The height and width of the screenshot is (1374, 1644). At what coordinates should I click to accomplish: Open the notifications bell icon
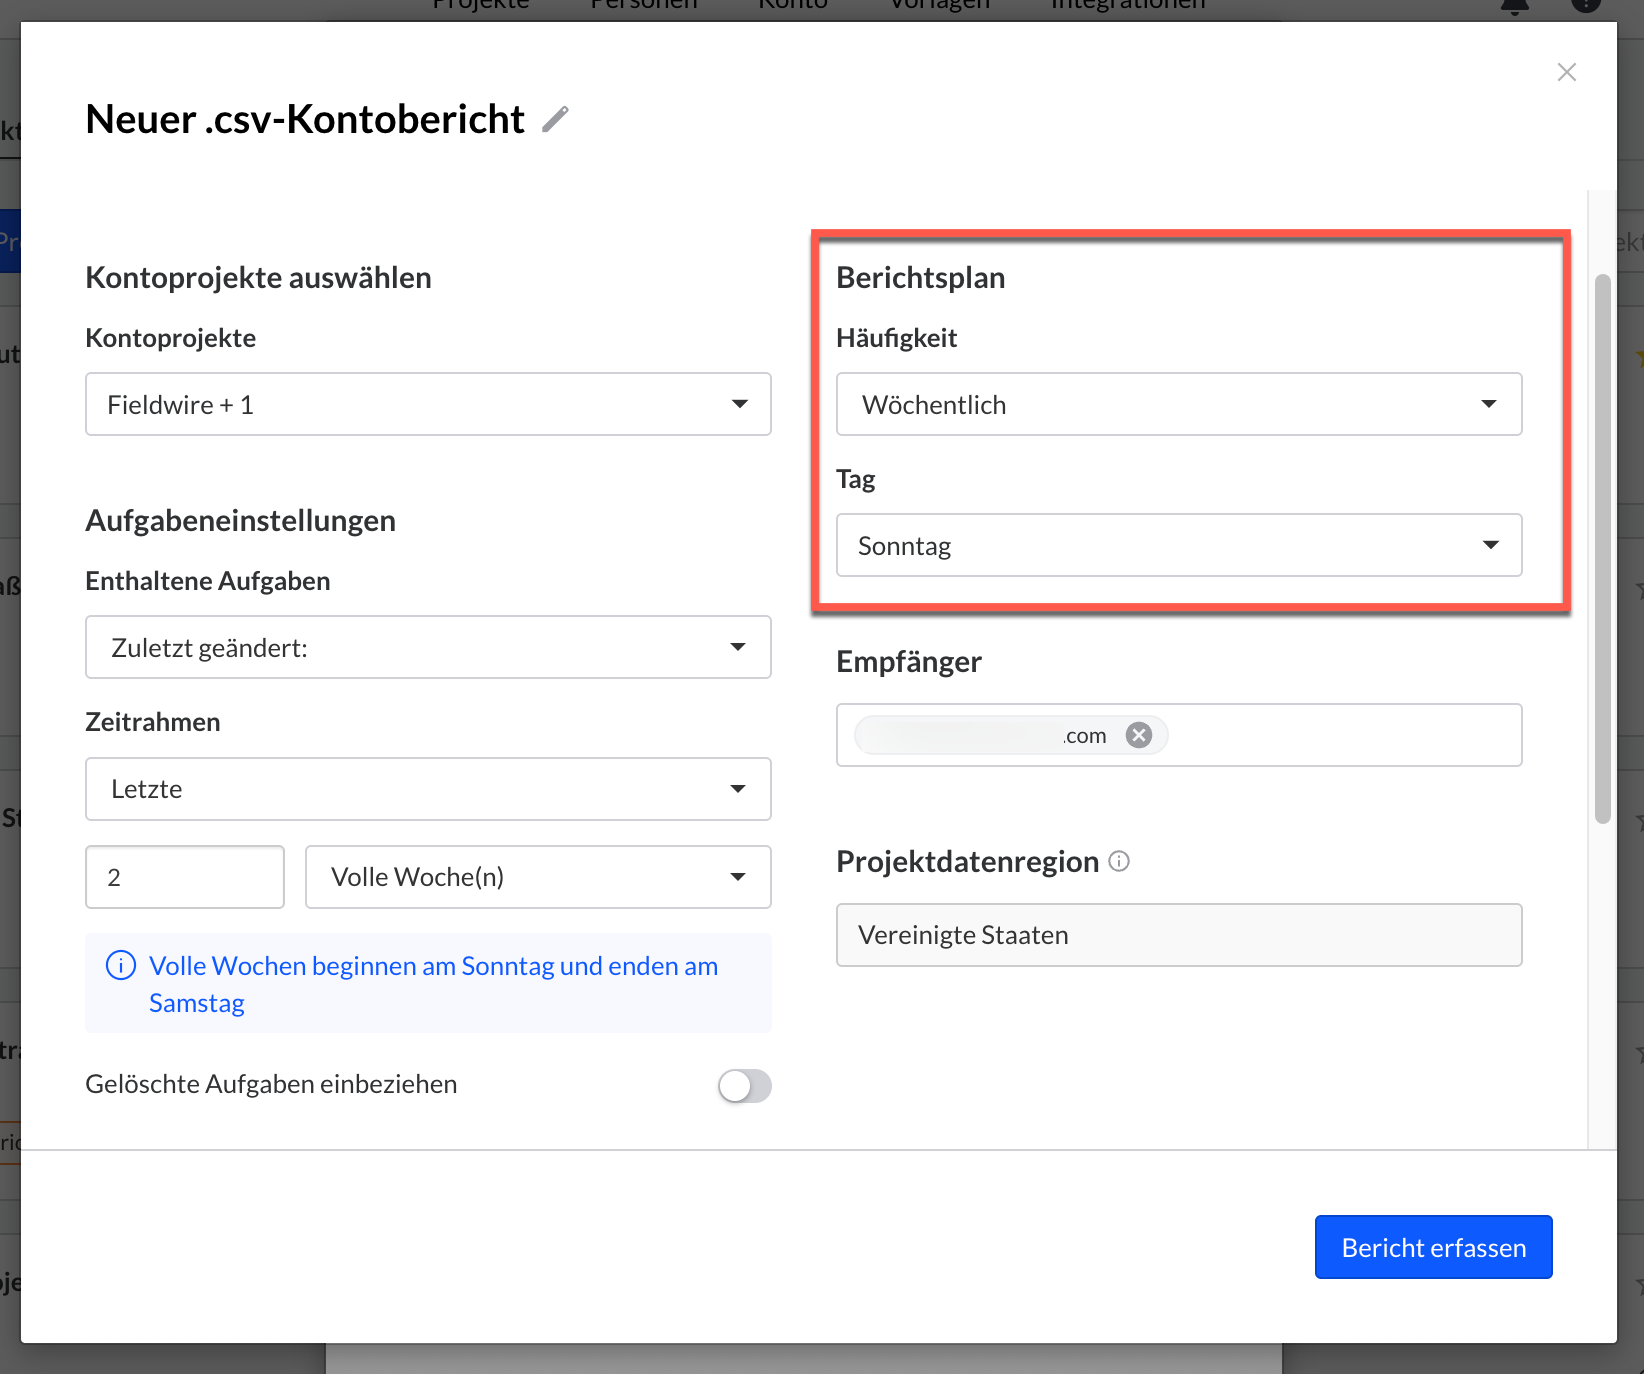(x=1514, y=6)
